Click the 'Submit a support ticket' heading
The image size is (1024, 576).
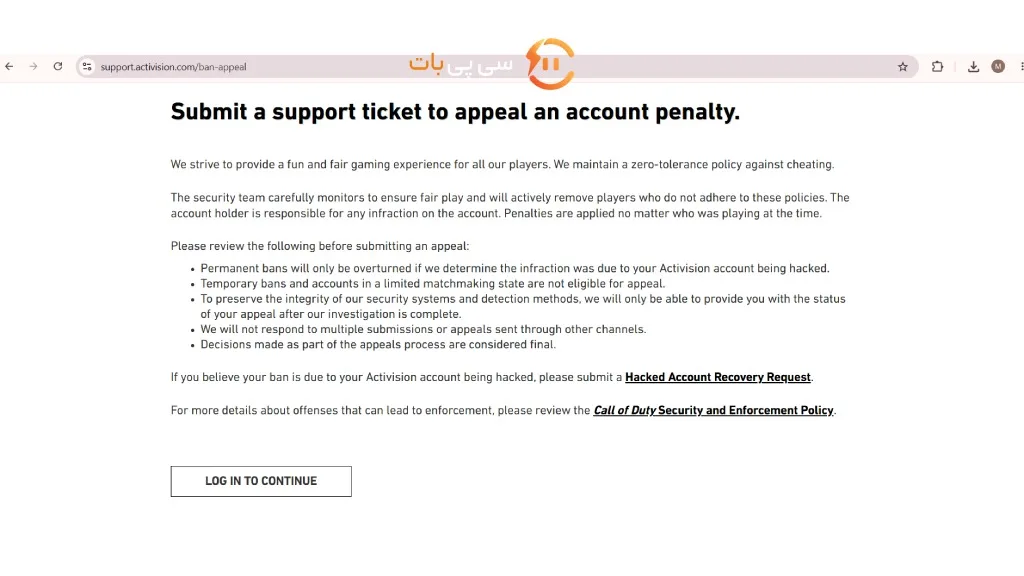[455, 112]
